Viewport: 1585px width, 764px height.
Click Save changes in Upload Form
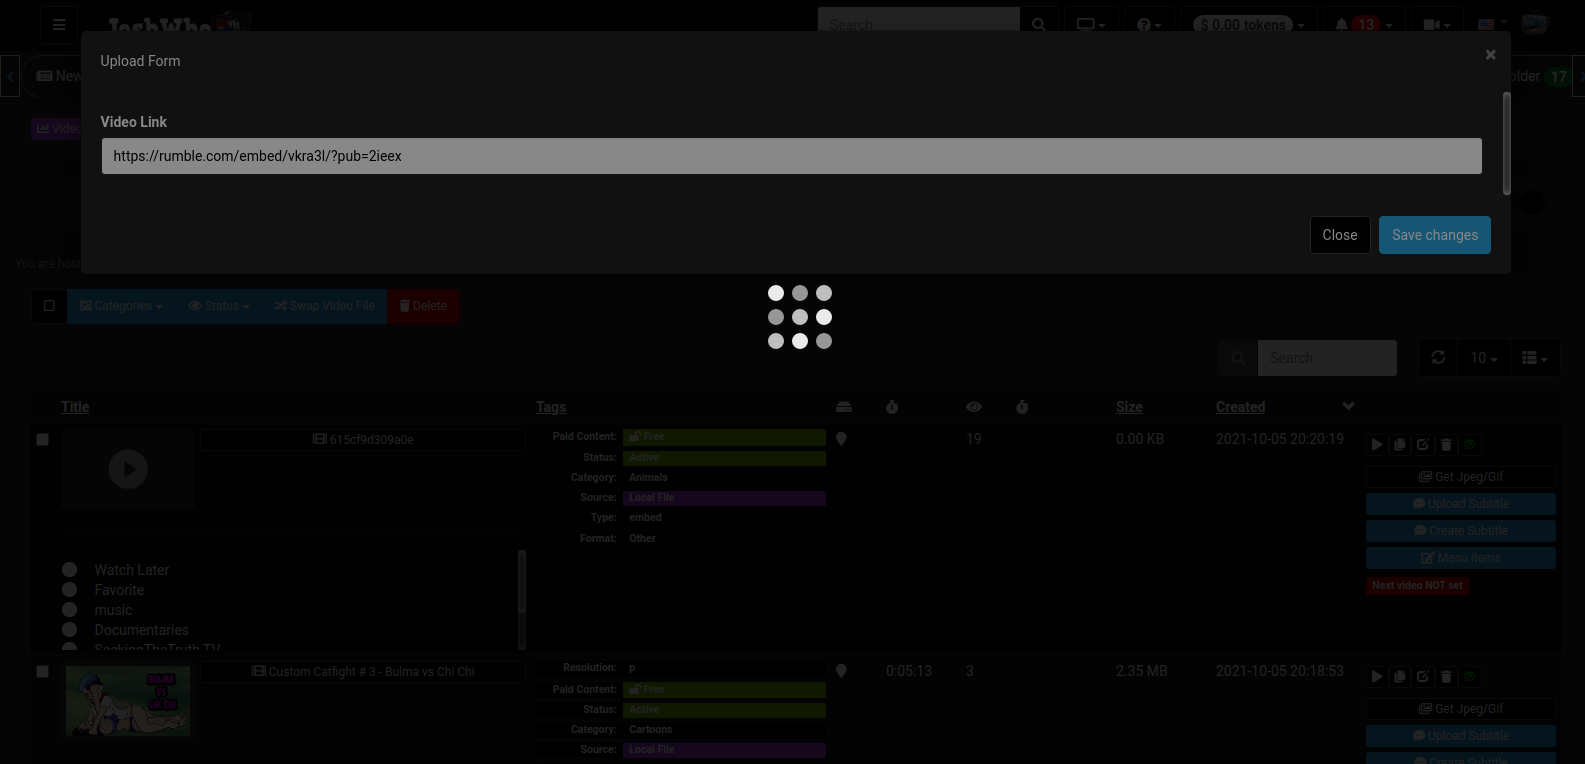[1435, 235]
